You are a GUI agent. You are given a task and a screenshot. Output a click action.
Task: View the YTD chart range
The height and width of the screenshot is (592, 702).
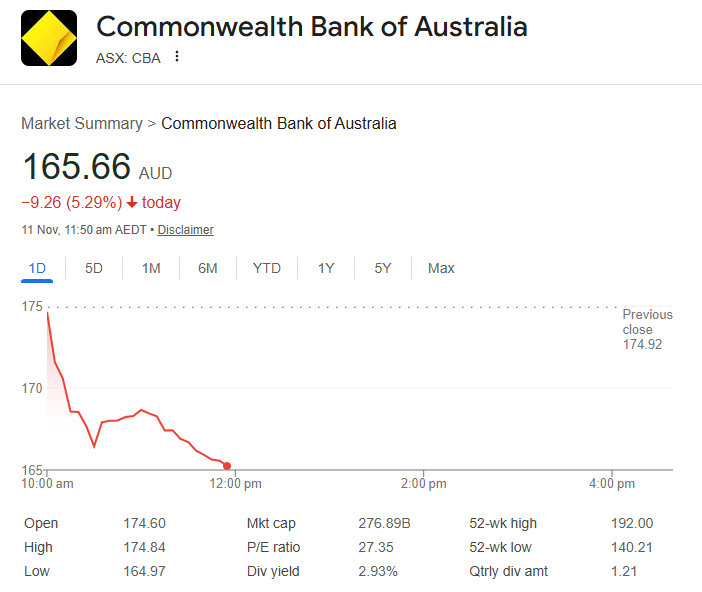tap(267, 268)
